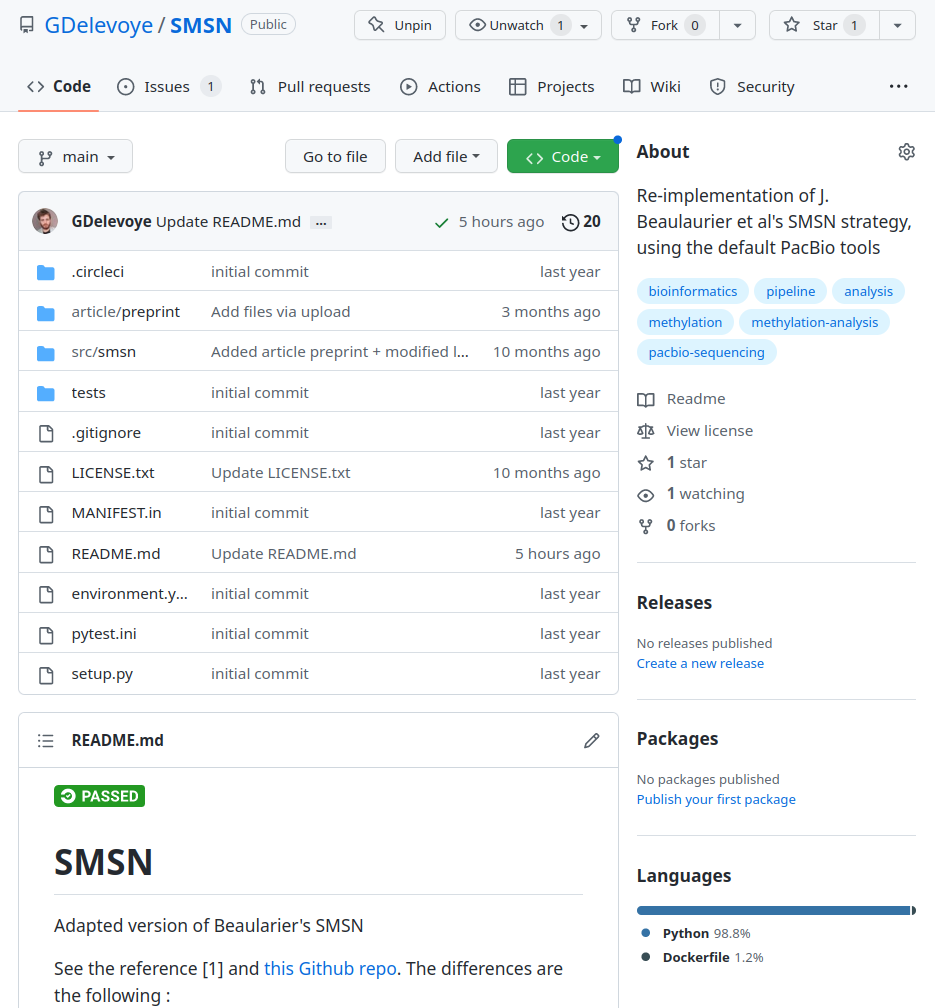Viewport: 935px width, 1008px height.
Task: Click the star icon beside 1 star
Action: click(x=646, y=463)
